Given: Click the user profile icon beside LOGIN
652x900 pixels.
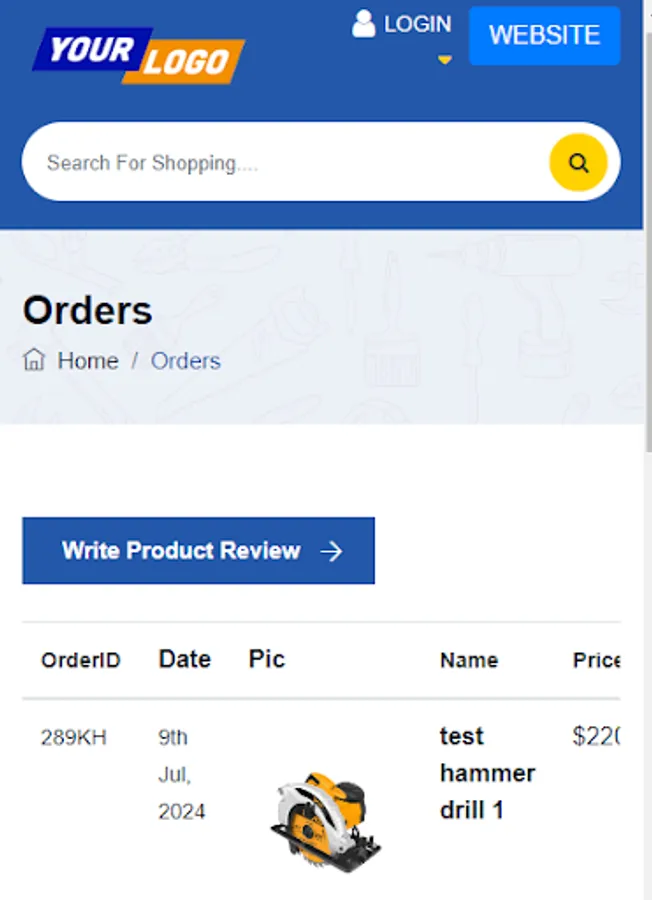Looking at the screenshot, I should click(364, 24).
